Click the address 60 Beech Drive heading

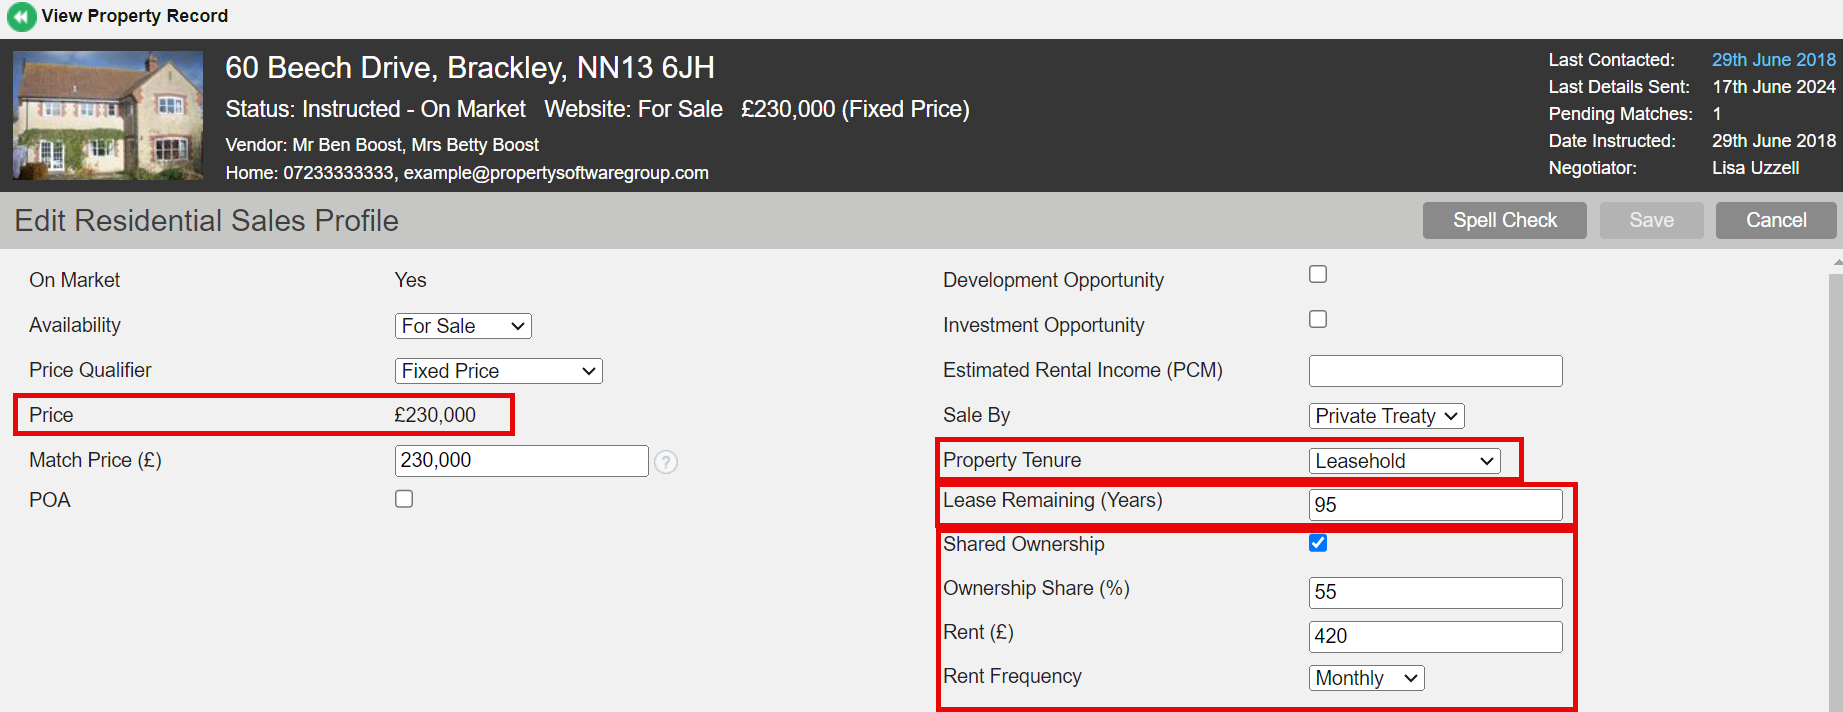pyautogui.click(x=470, y=68)
